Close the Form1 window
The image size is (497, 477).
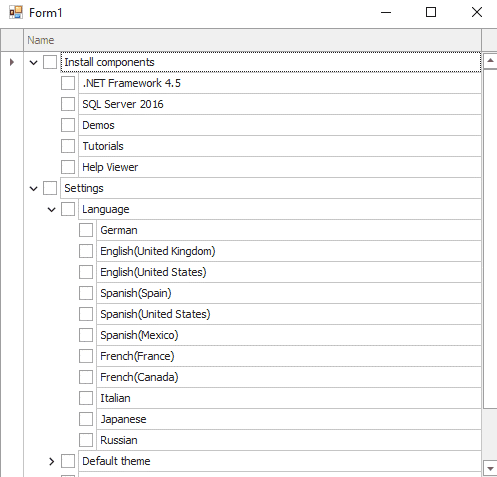click(477, 13)
